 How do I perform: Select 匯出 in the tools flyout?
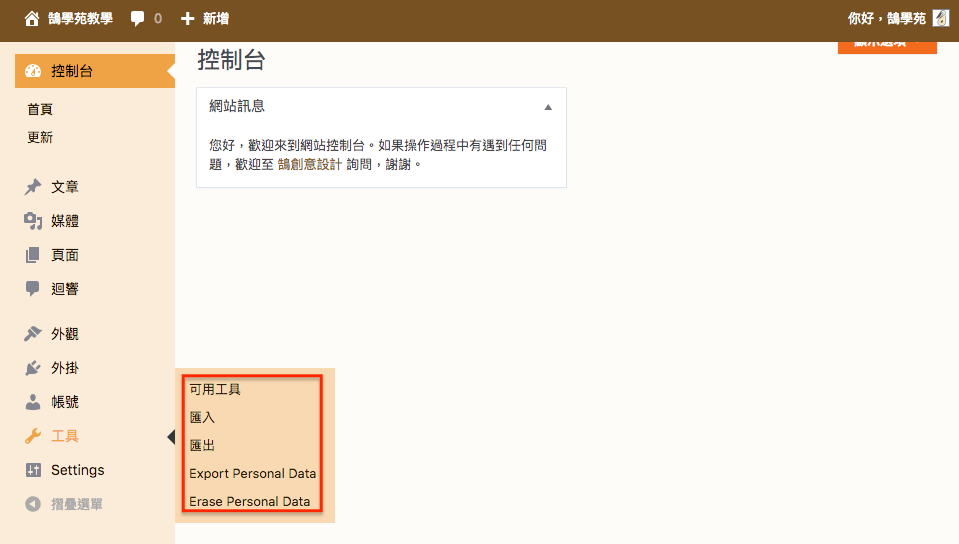[x=202, y=445]
